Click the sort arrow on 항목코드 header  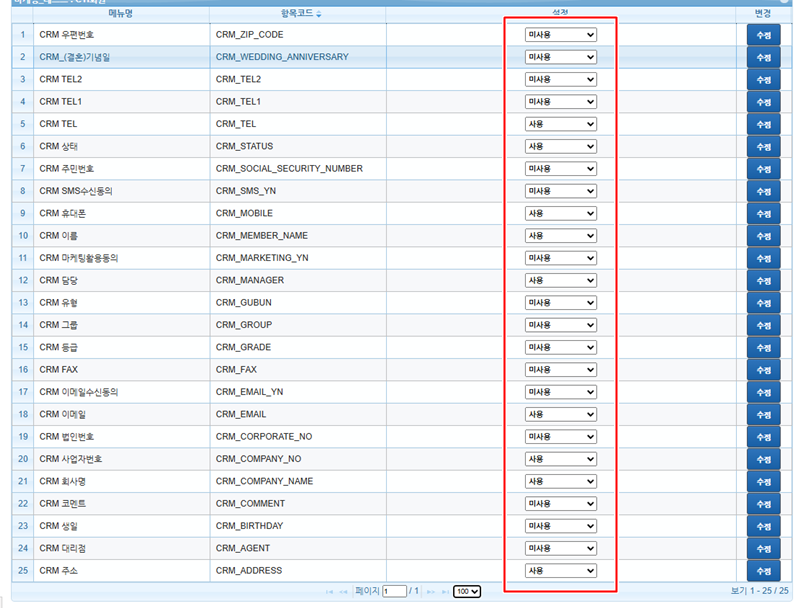(319, 14)
